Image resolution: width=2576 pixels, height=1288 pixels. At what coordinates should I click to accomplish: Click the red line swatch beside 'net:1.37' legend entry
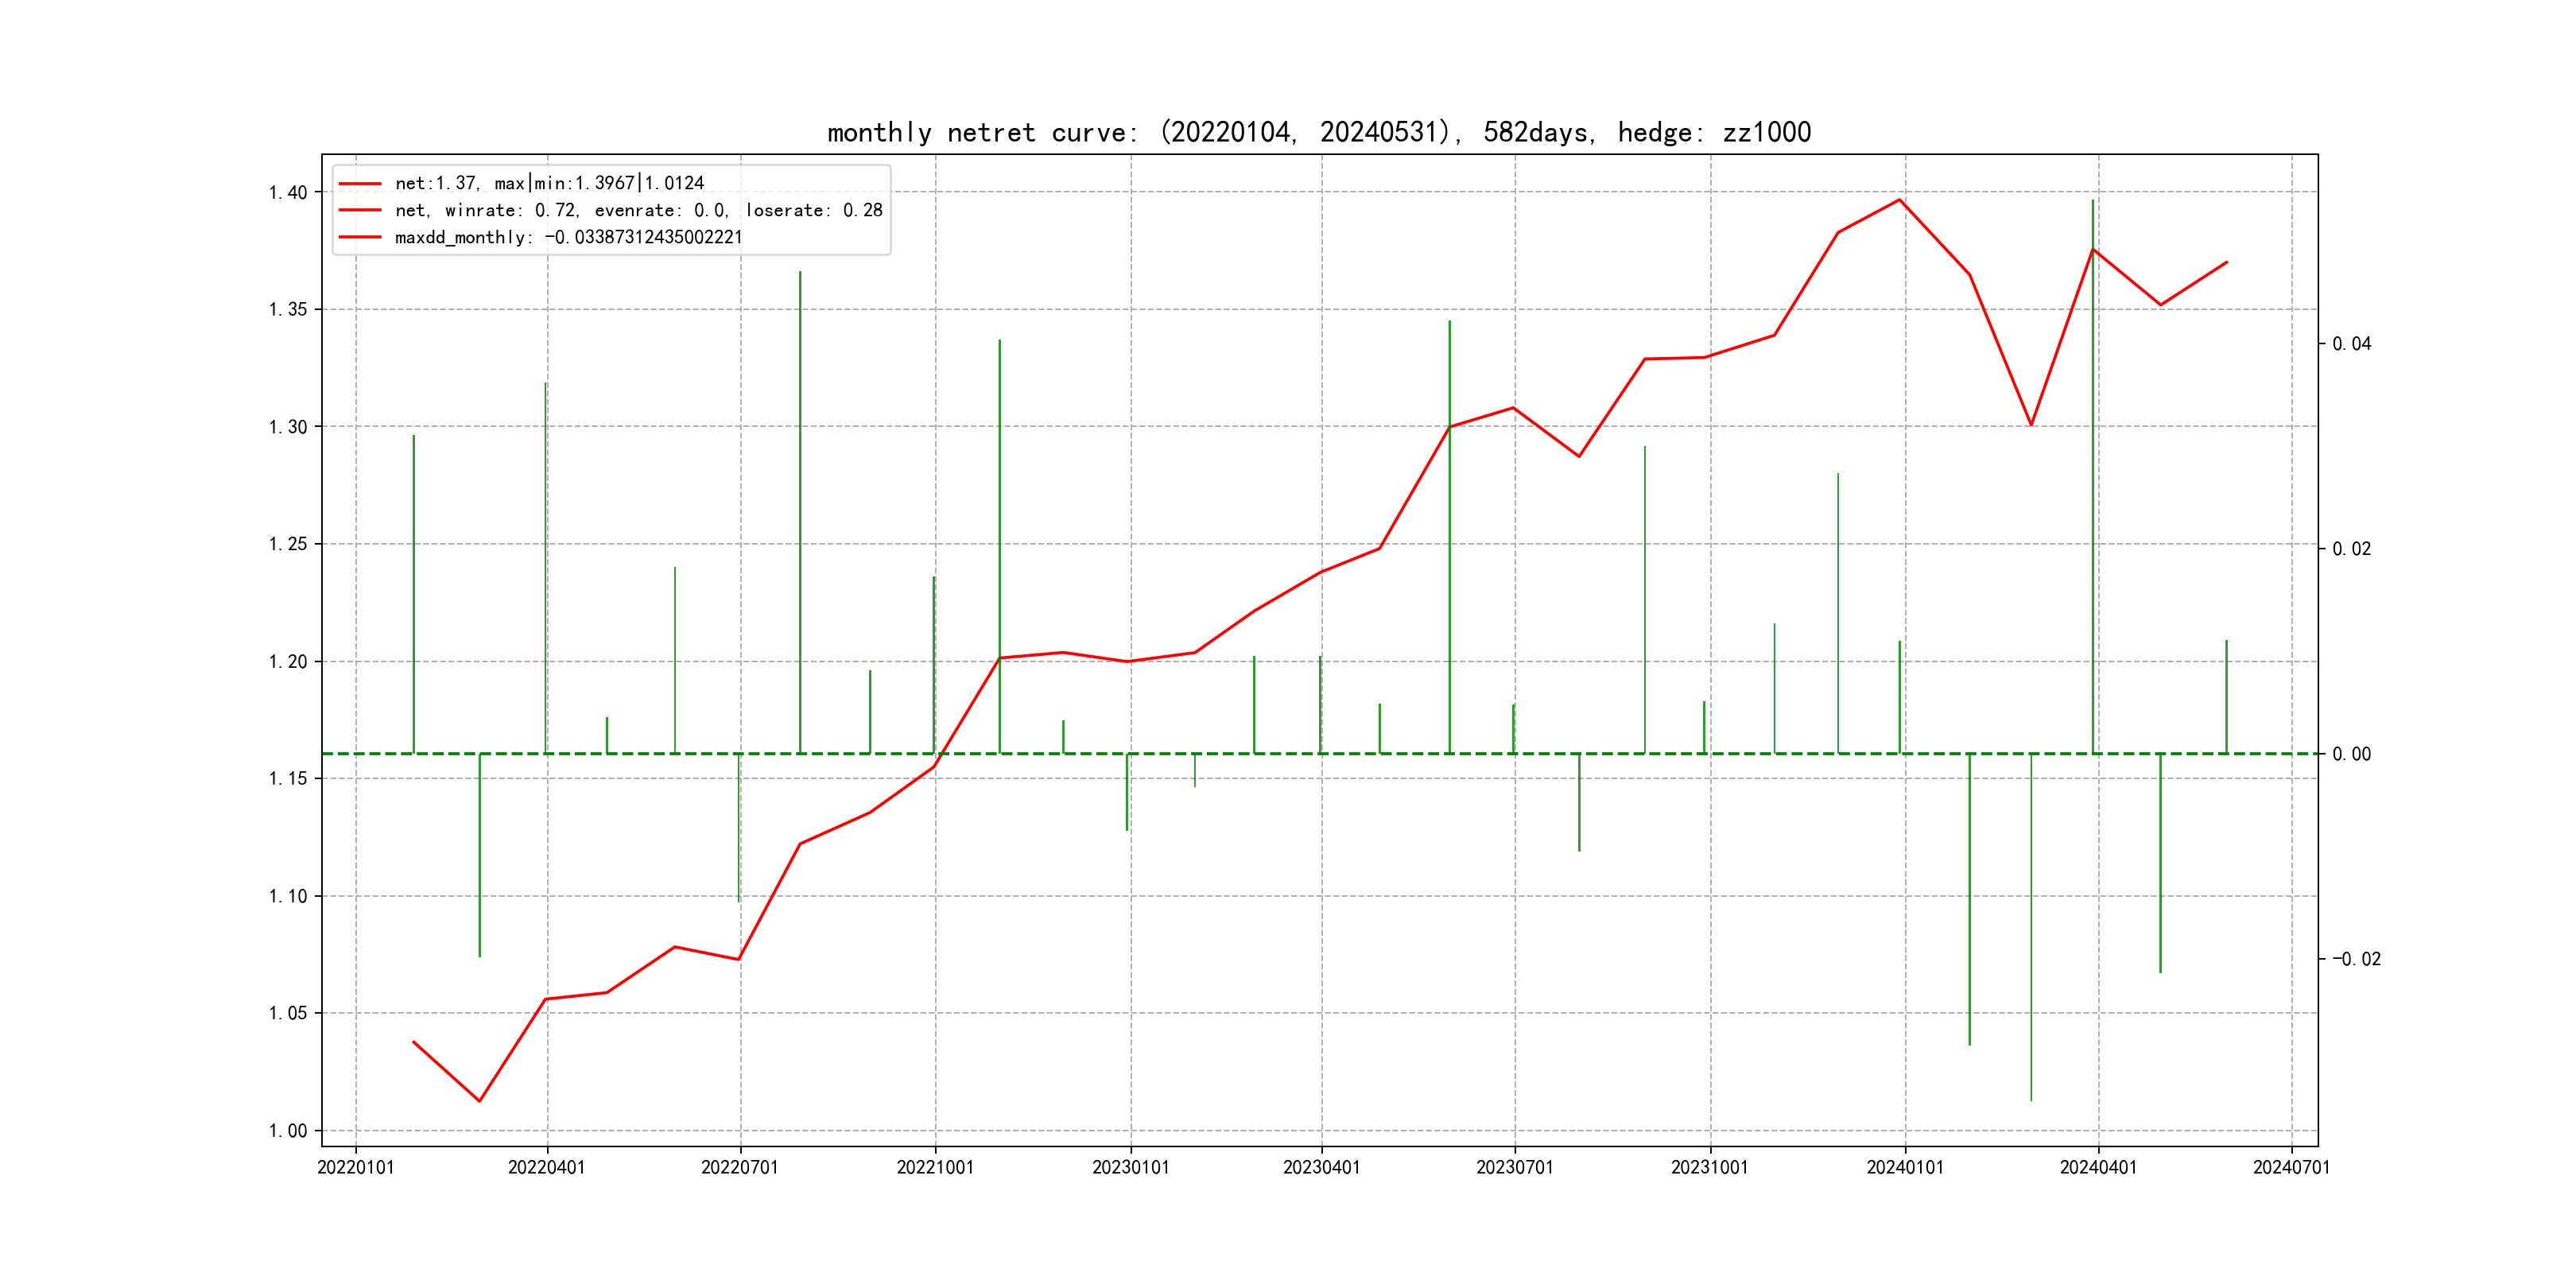pyautogui.click(x=360, y=184)
